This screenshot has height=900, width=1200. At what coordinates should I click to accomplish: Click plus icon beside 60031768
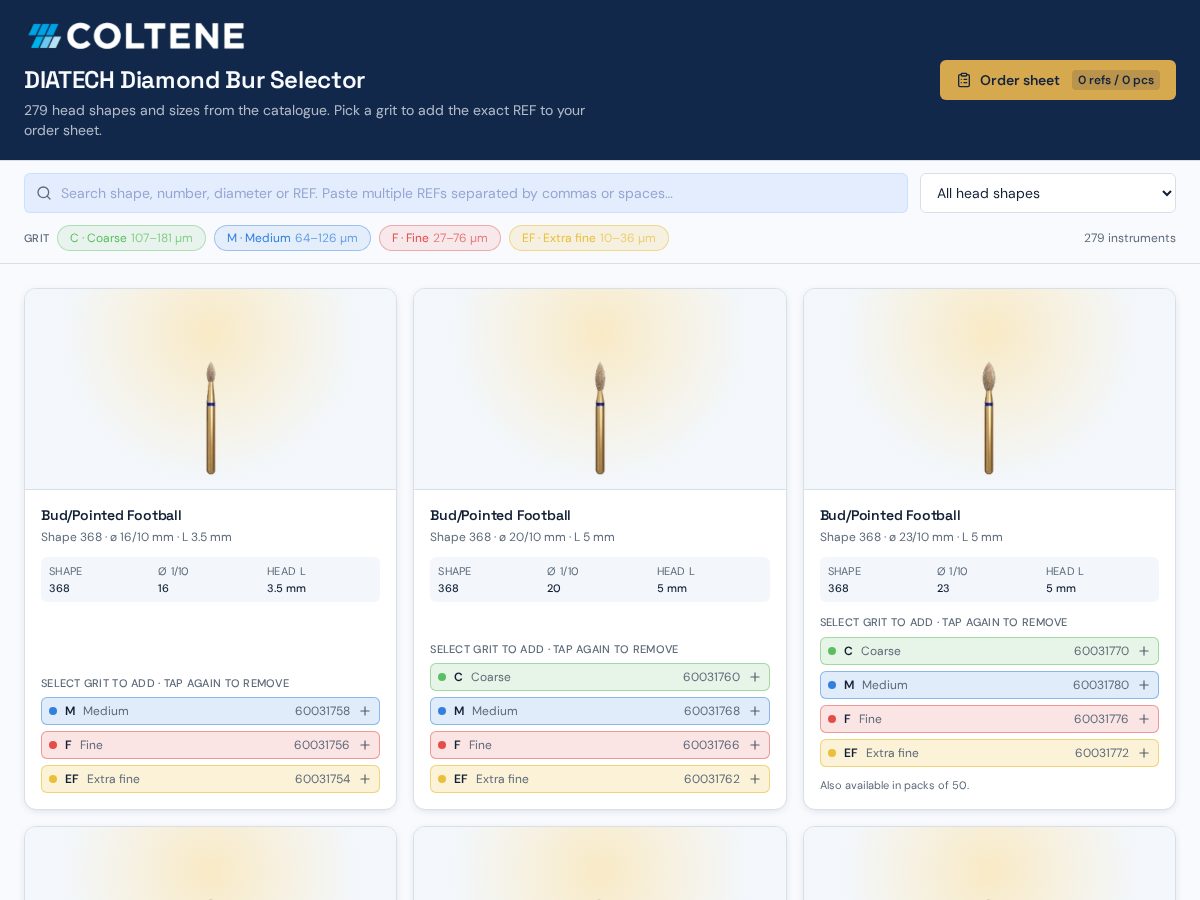tap(755, 711)
